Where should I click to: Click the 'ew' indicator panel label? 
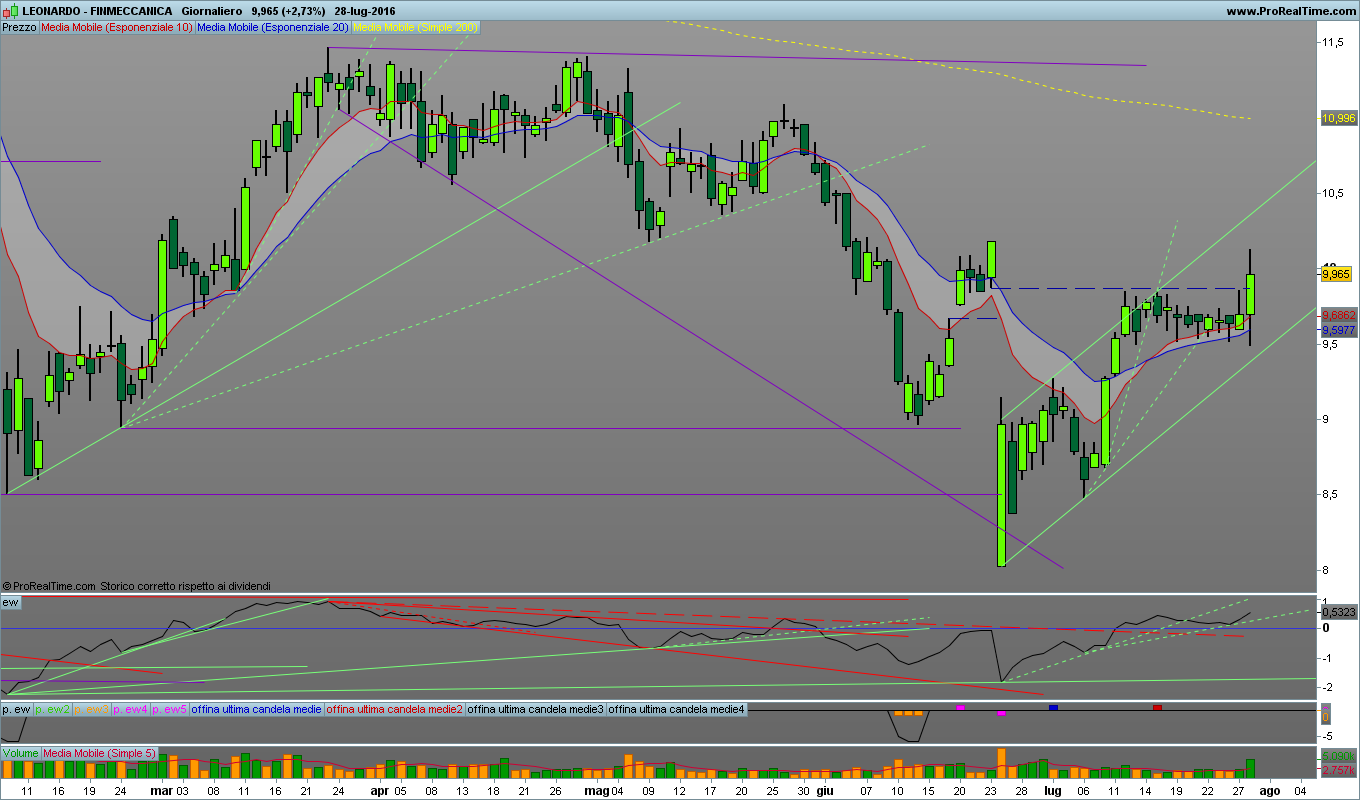11,603
